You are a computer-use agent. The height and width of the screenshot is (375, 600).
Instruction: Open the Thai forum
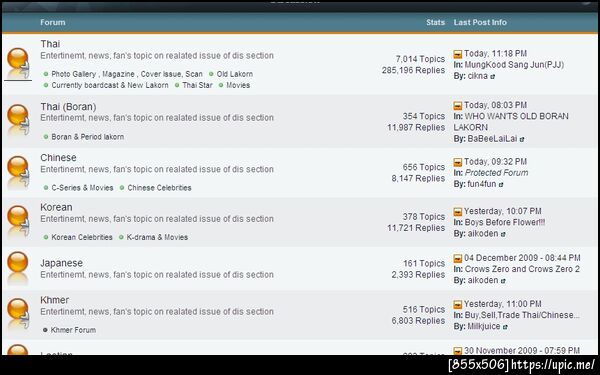tap(50, 44)
